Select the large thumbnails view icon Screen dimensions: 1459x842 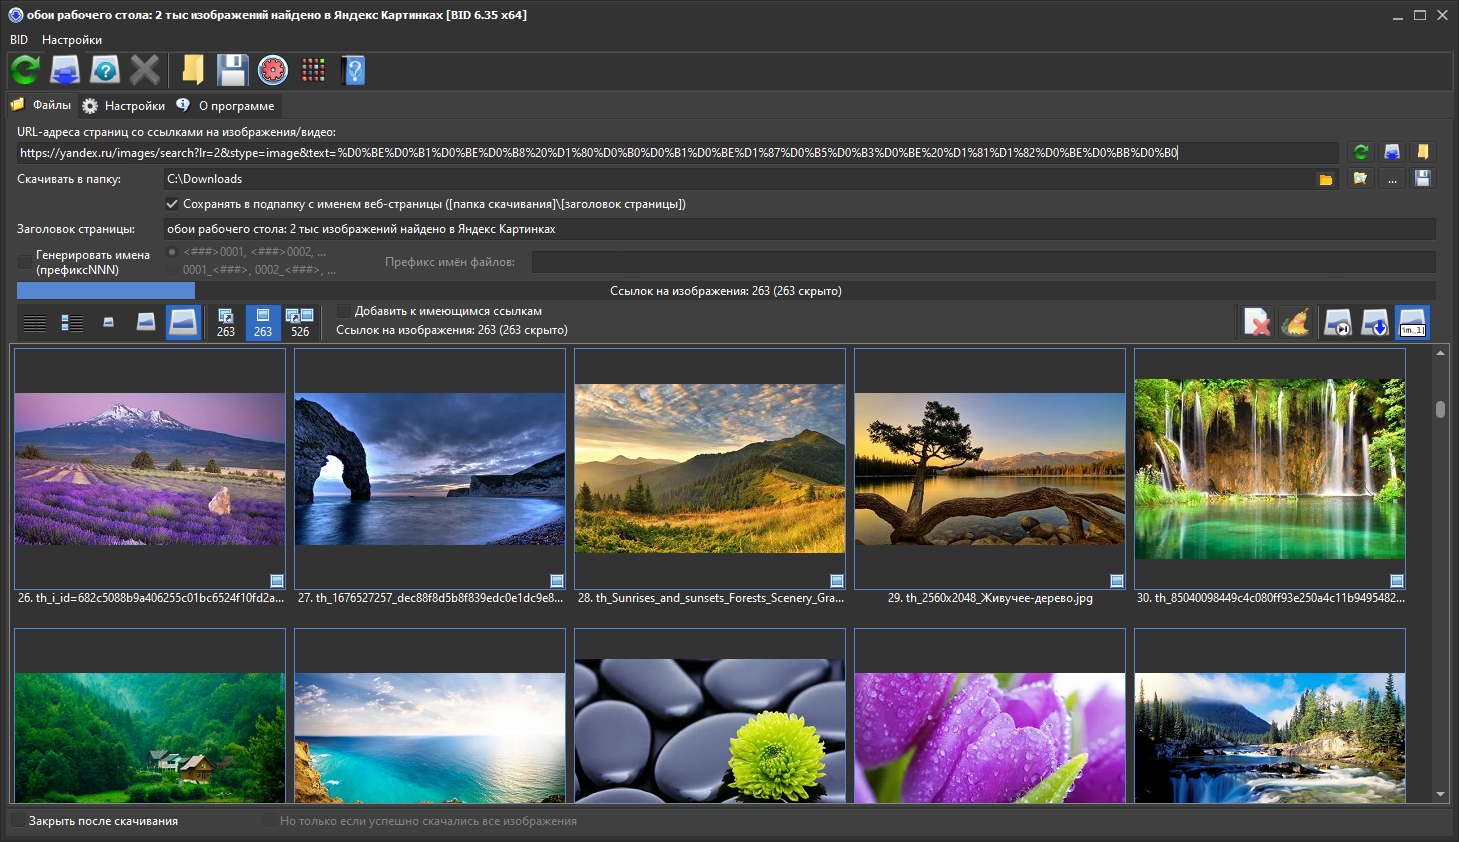click(183, 322)
